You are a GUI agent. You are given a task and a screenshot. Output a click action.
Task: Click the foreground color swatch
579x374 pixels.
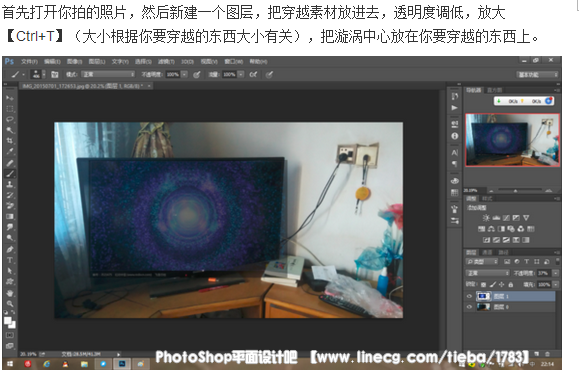[8, 321]
